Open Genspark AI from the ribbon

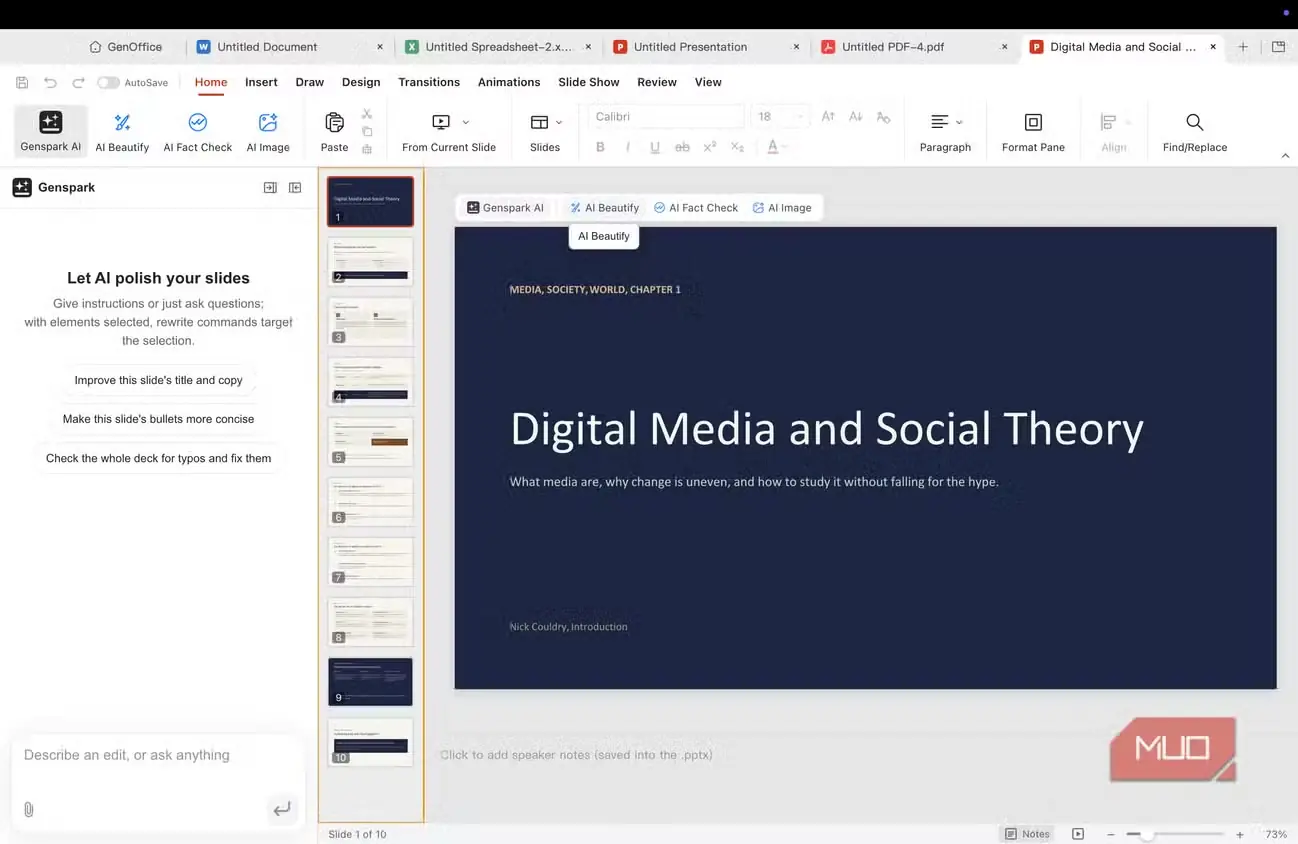click(50, 131)
